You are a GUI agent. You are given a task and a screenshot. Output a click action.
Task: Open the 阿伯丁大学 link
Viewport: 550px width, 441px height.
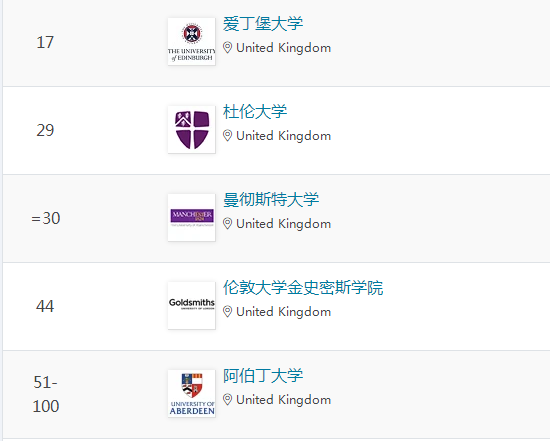tap(263, 375)
